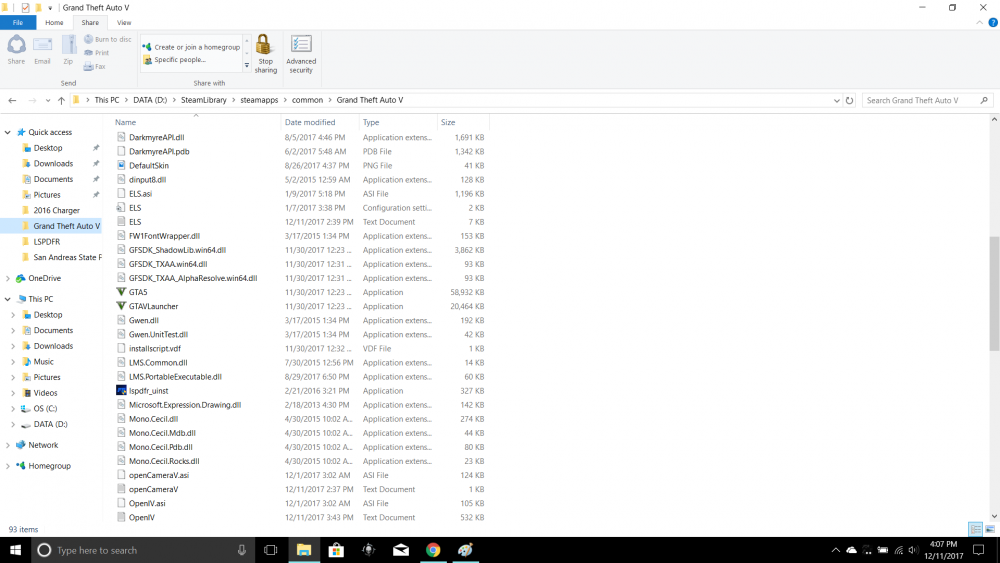Select the GTA5 application file
This screenshot has height=563, width=1000.
pyautogui.click(x=138, y=292)
